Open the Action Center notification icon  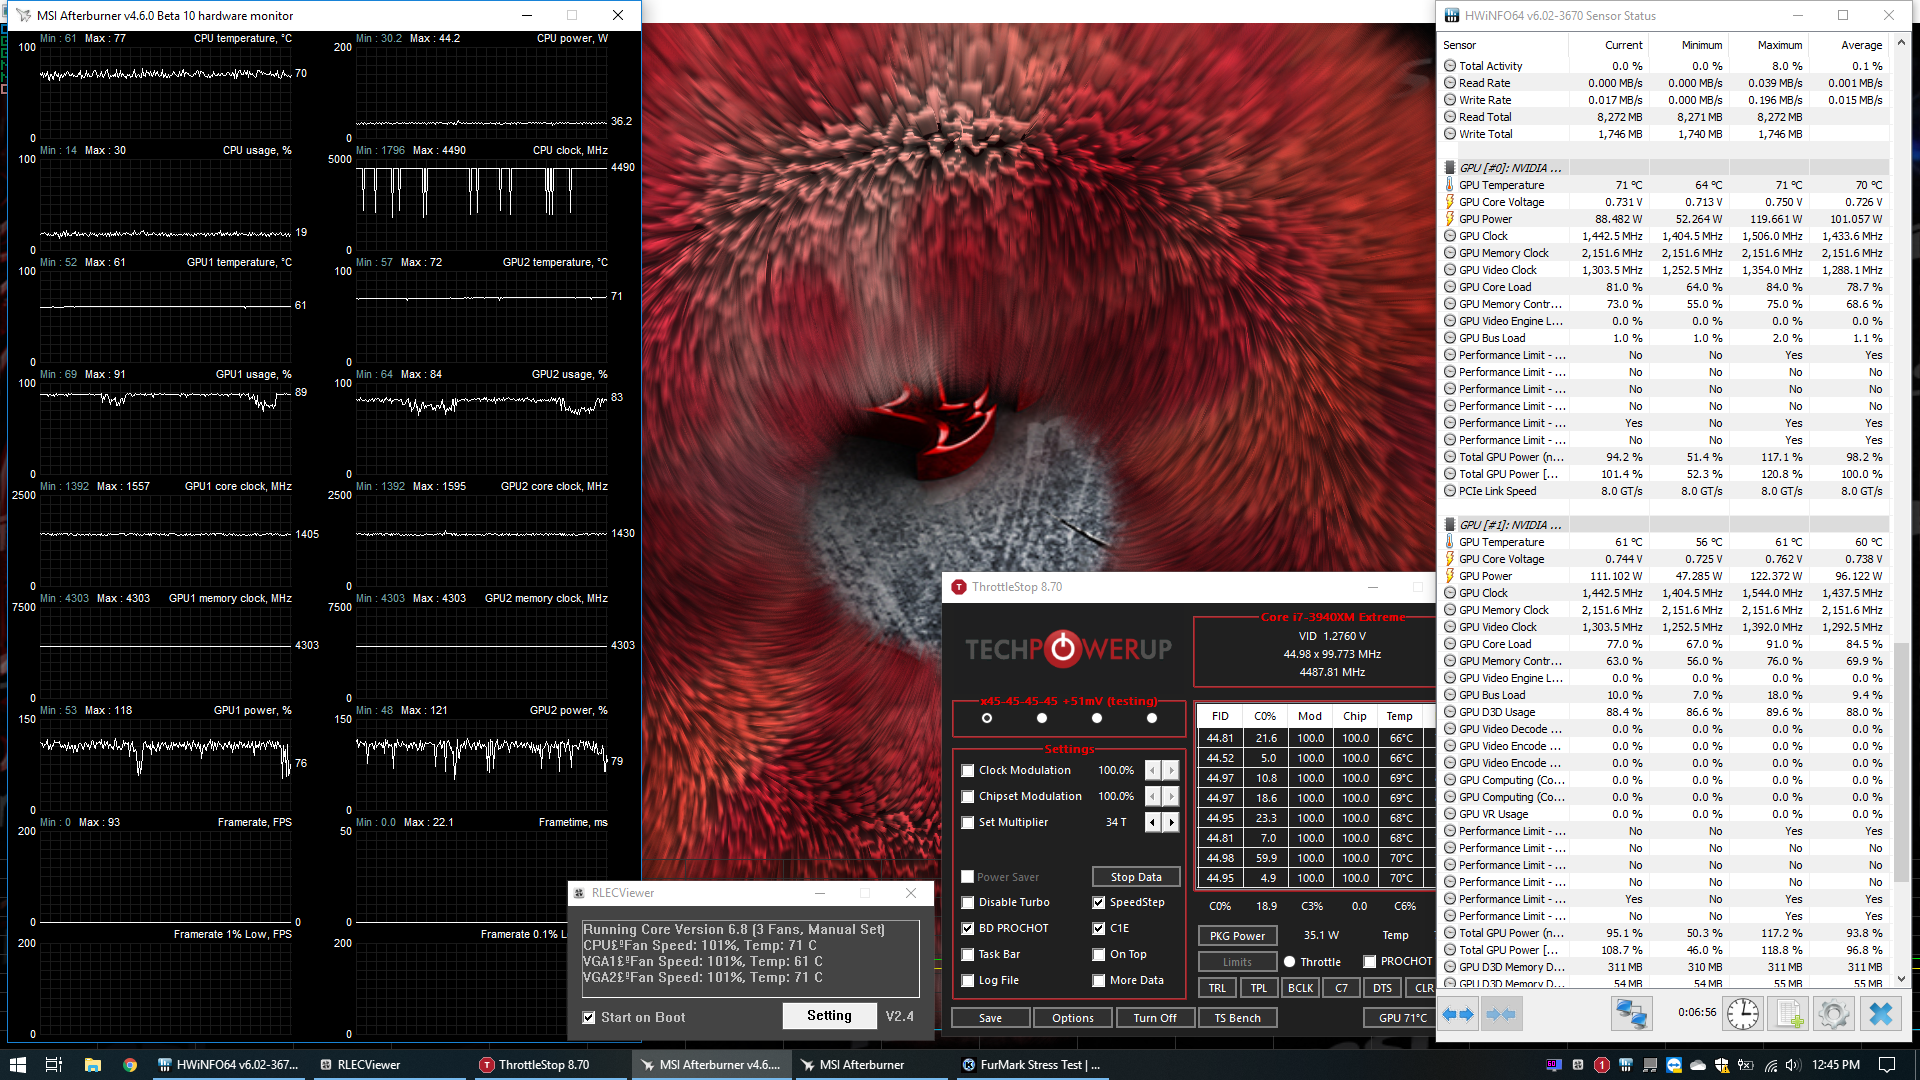[1887, 1065]
